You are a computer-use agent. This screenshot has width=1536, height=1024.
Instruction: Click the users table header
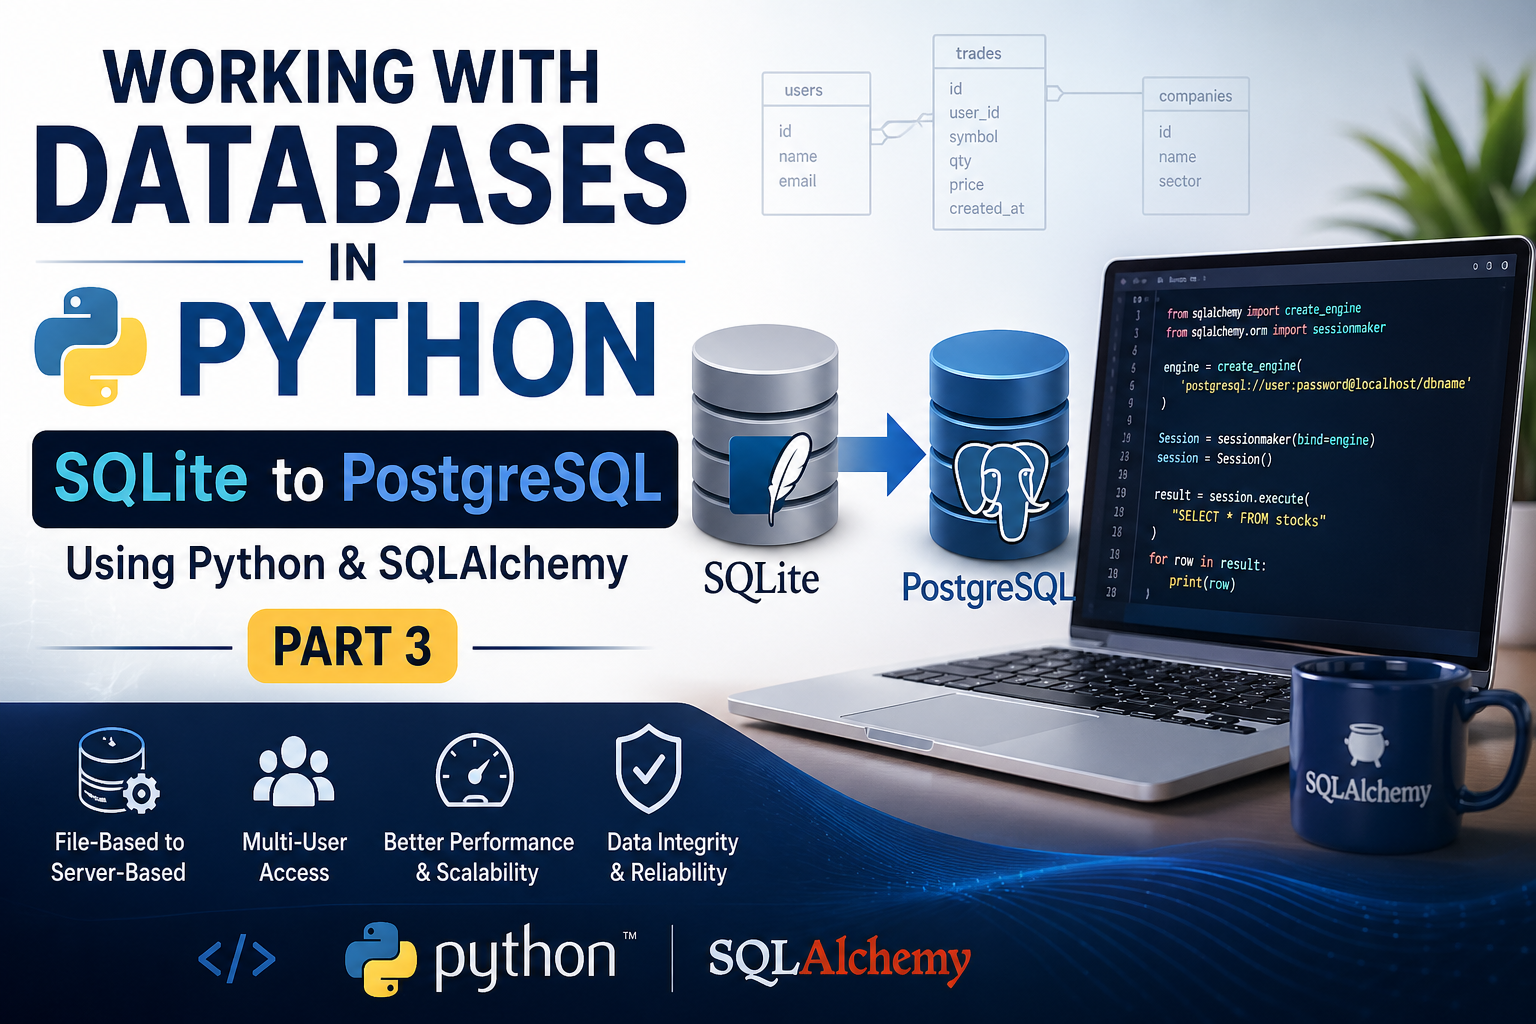[816, 90]
